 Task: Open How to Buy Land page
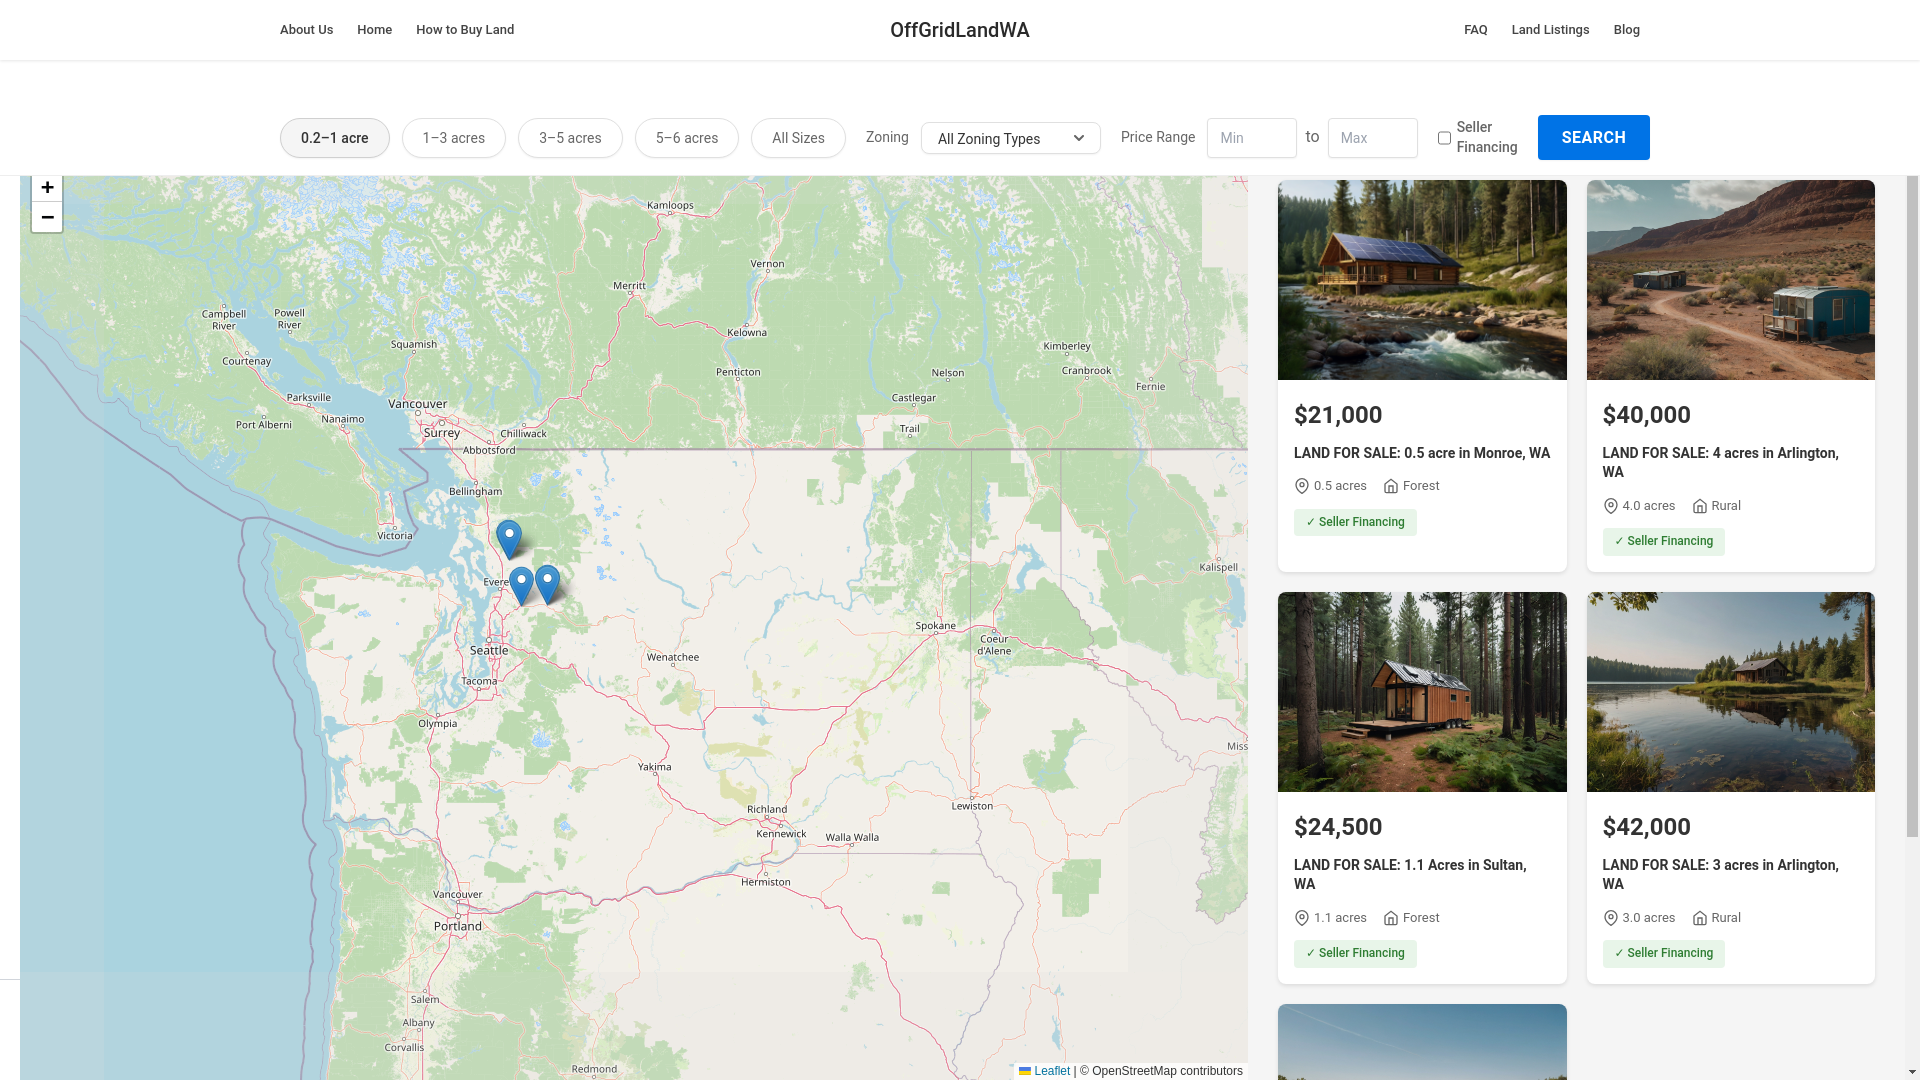pos(465,30)
